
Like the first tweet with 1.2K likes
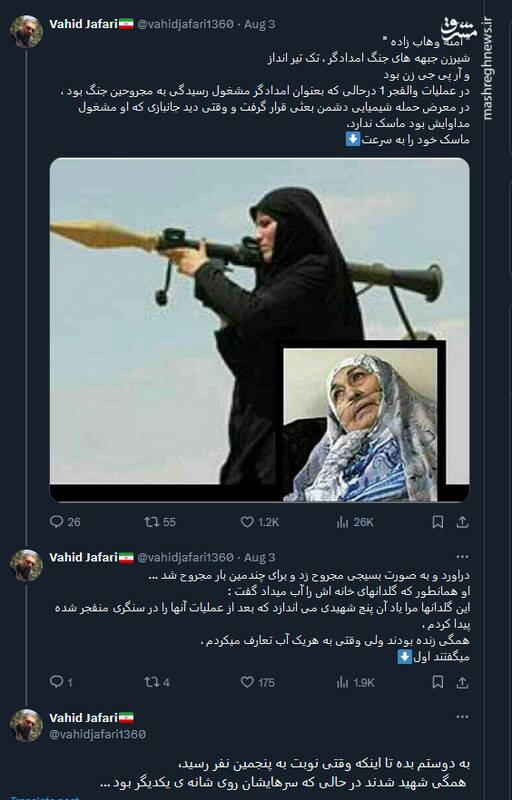point(260,522)
